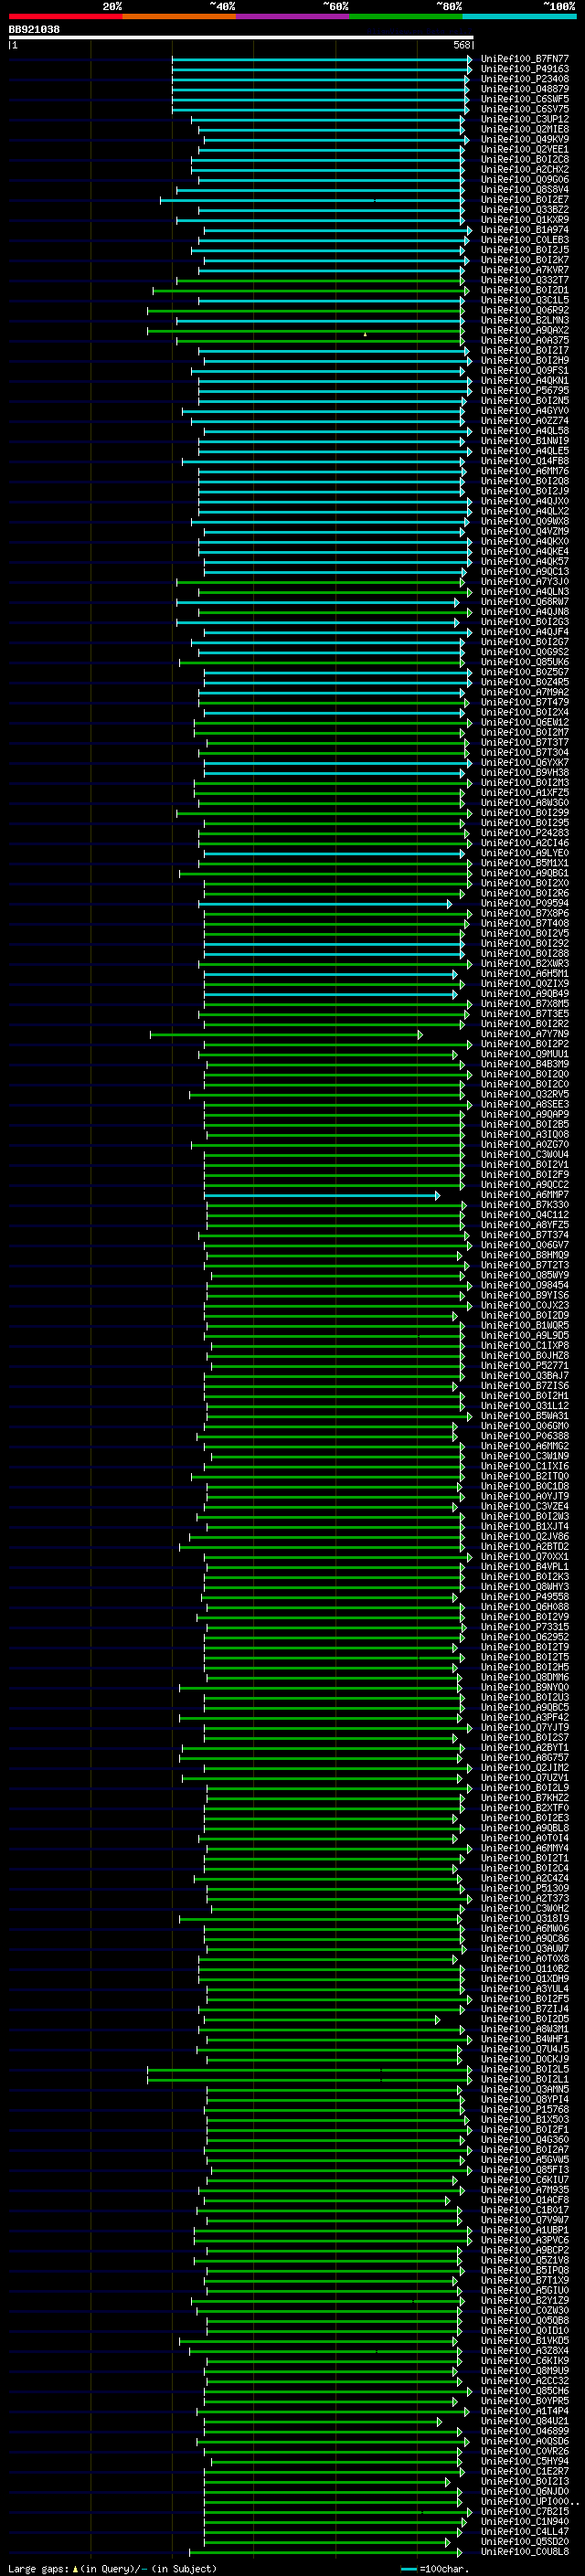Image resolution: width=585 pixels, height=2576 pixels.
Task: Click the UniRef100_Q06GV7 hit label
Action: (x=525, y=1245)
